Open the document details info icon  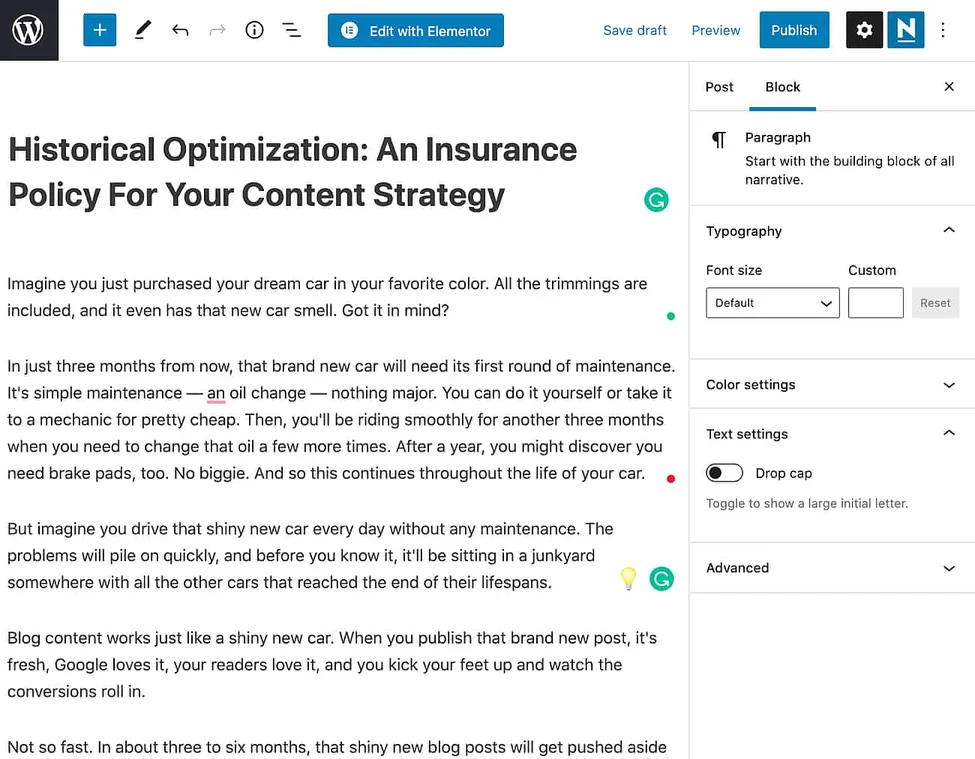[x=254, y=30]
